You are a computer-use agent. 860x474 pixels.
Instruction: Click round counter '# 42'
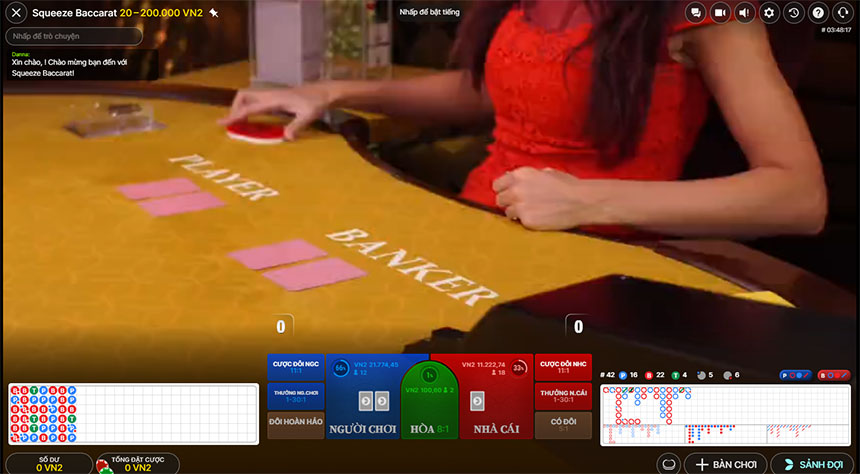point(608,376)
